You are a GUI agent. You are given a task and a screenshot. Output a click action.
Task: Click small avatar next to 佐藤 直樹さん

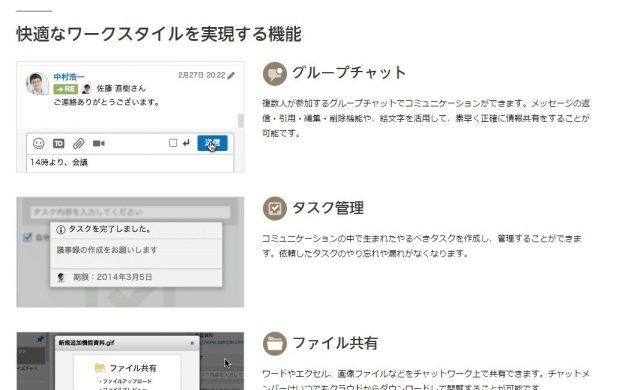click(86, 89)
